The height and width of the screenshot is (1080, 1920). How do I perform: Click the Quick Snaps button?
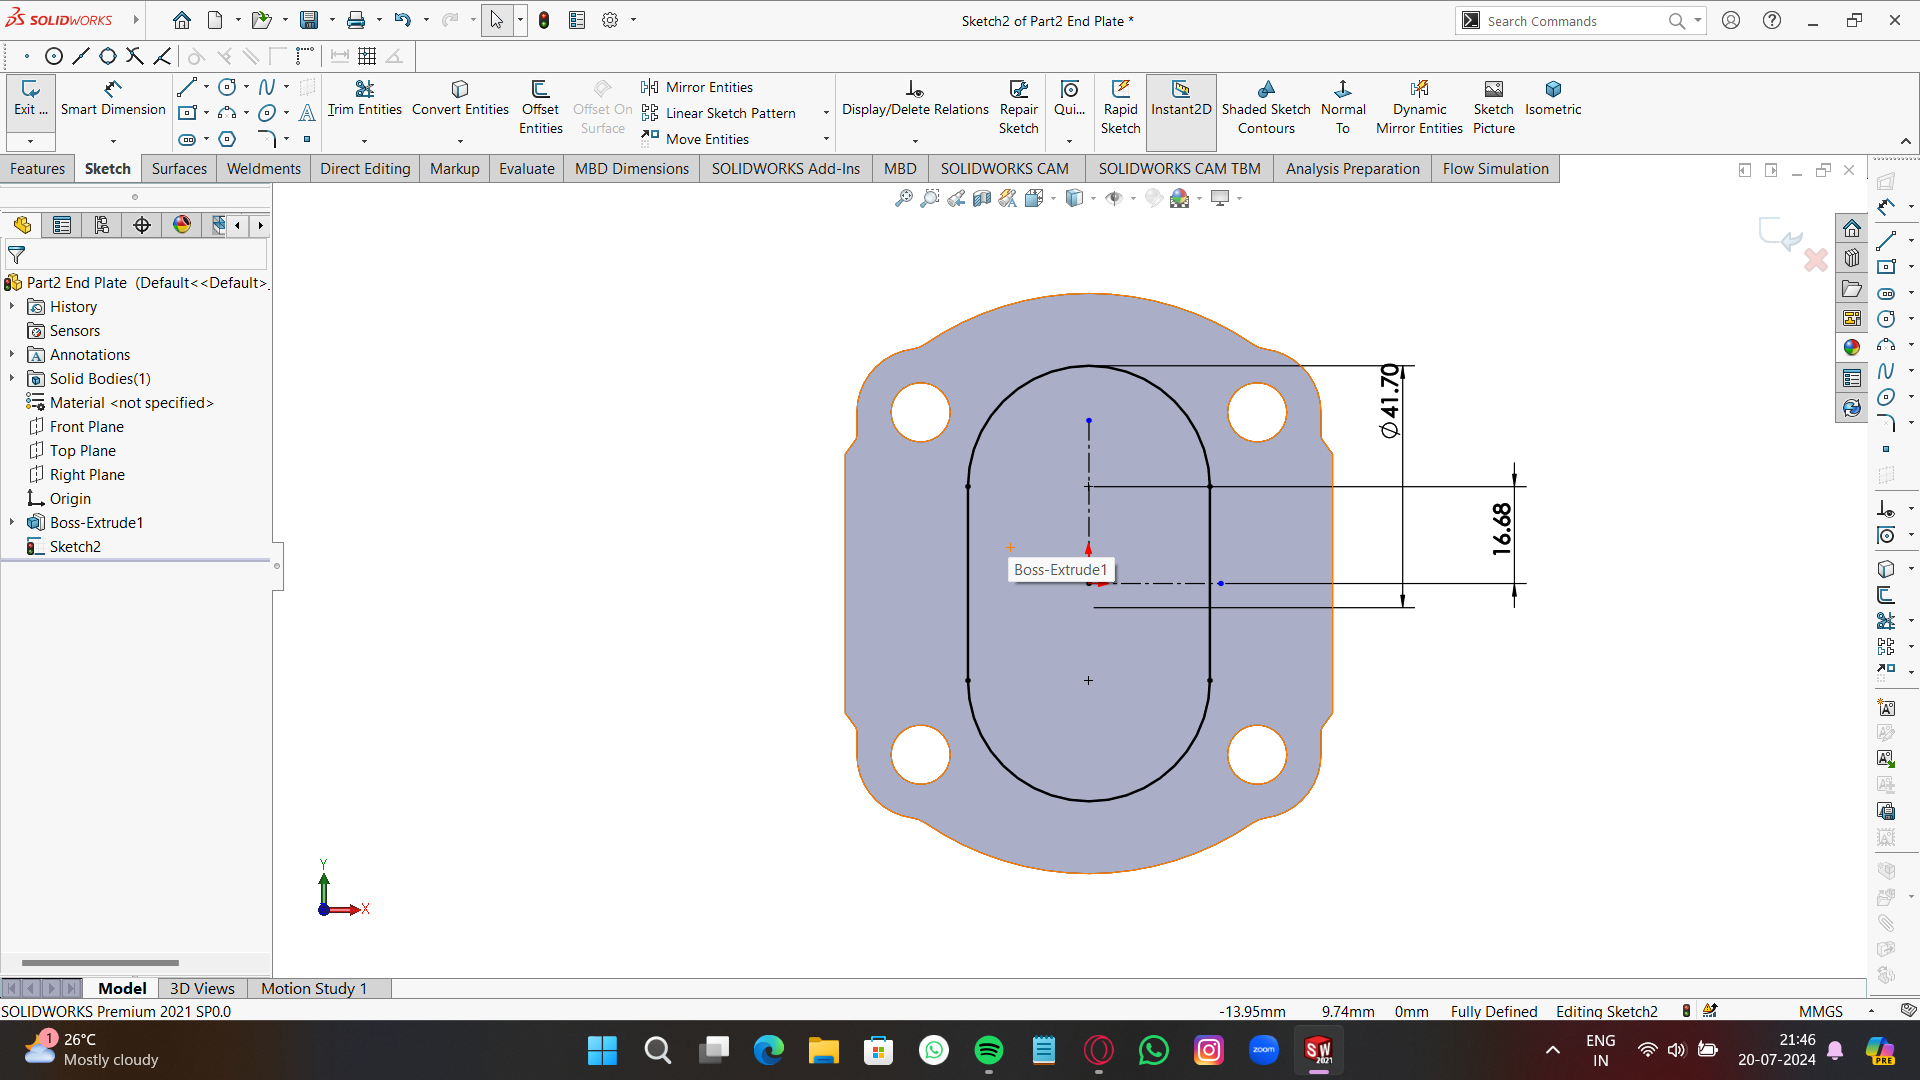pyautogui.click(x=1069, y=98)
